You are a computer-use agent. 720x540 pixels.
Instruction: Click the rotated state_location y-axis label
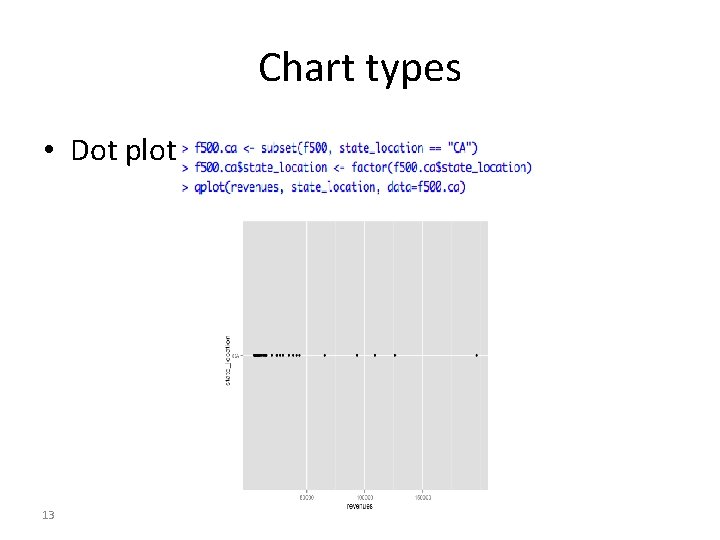pyautogui.click(x=228, y=360)
